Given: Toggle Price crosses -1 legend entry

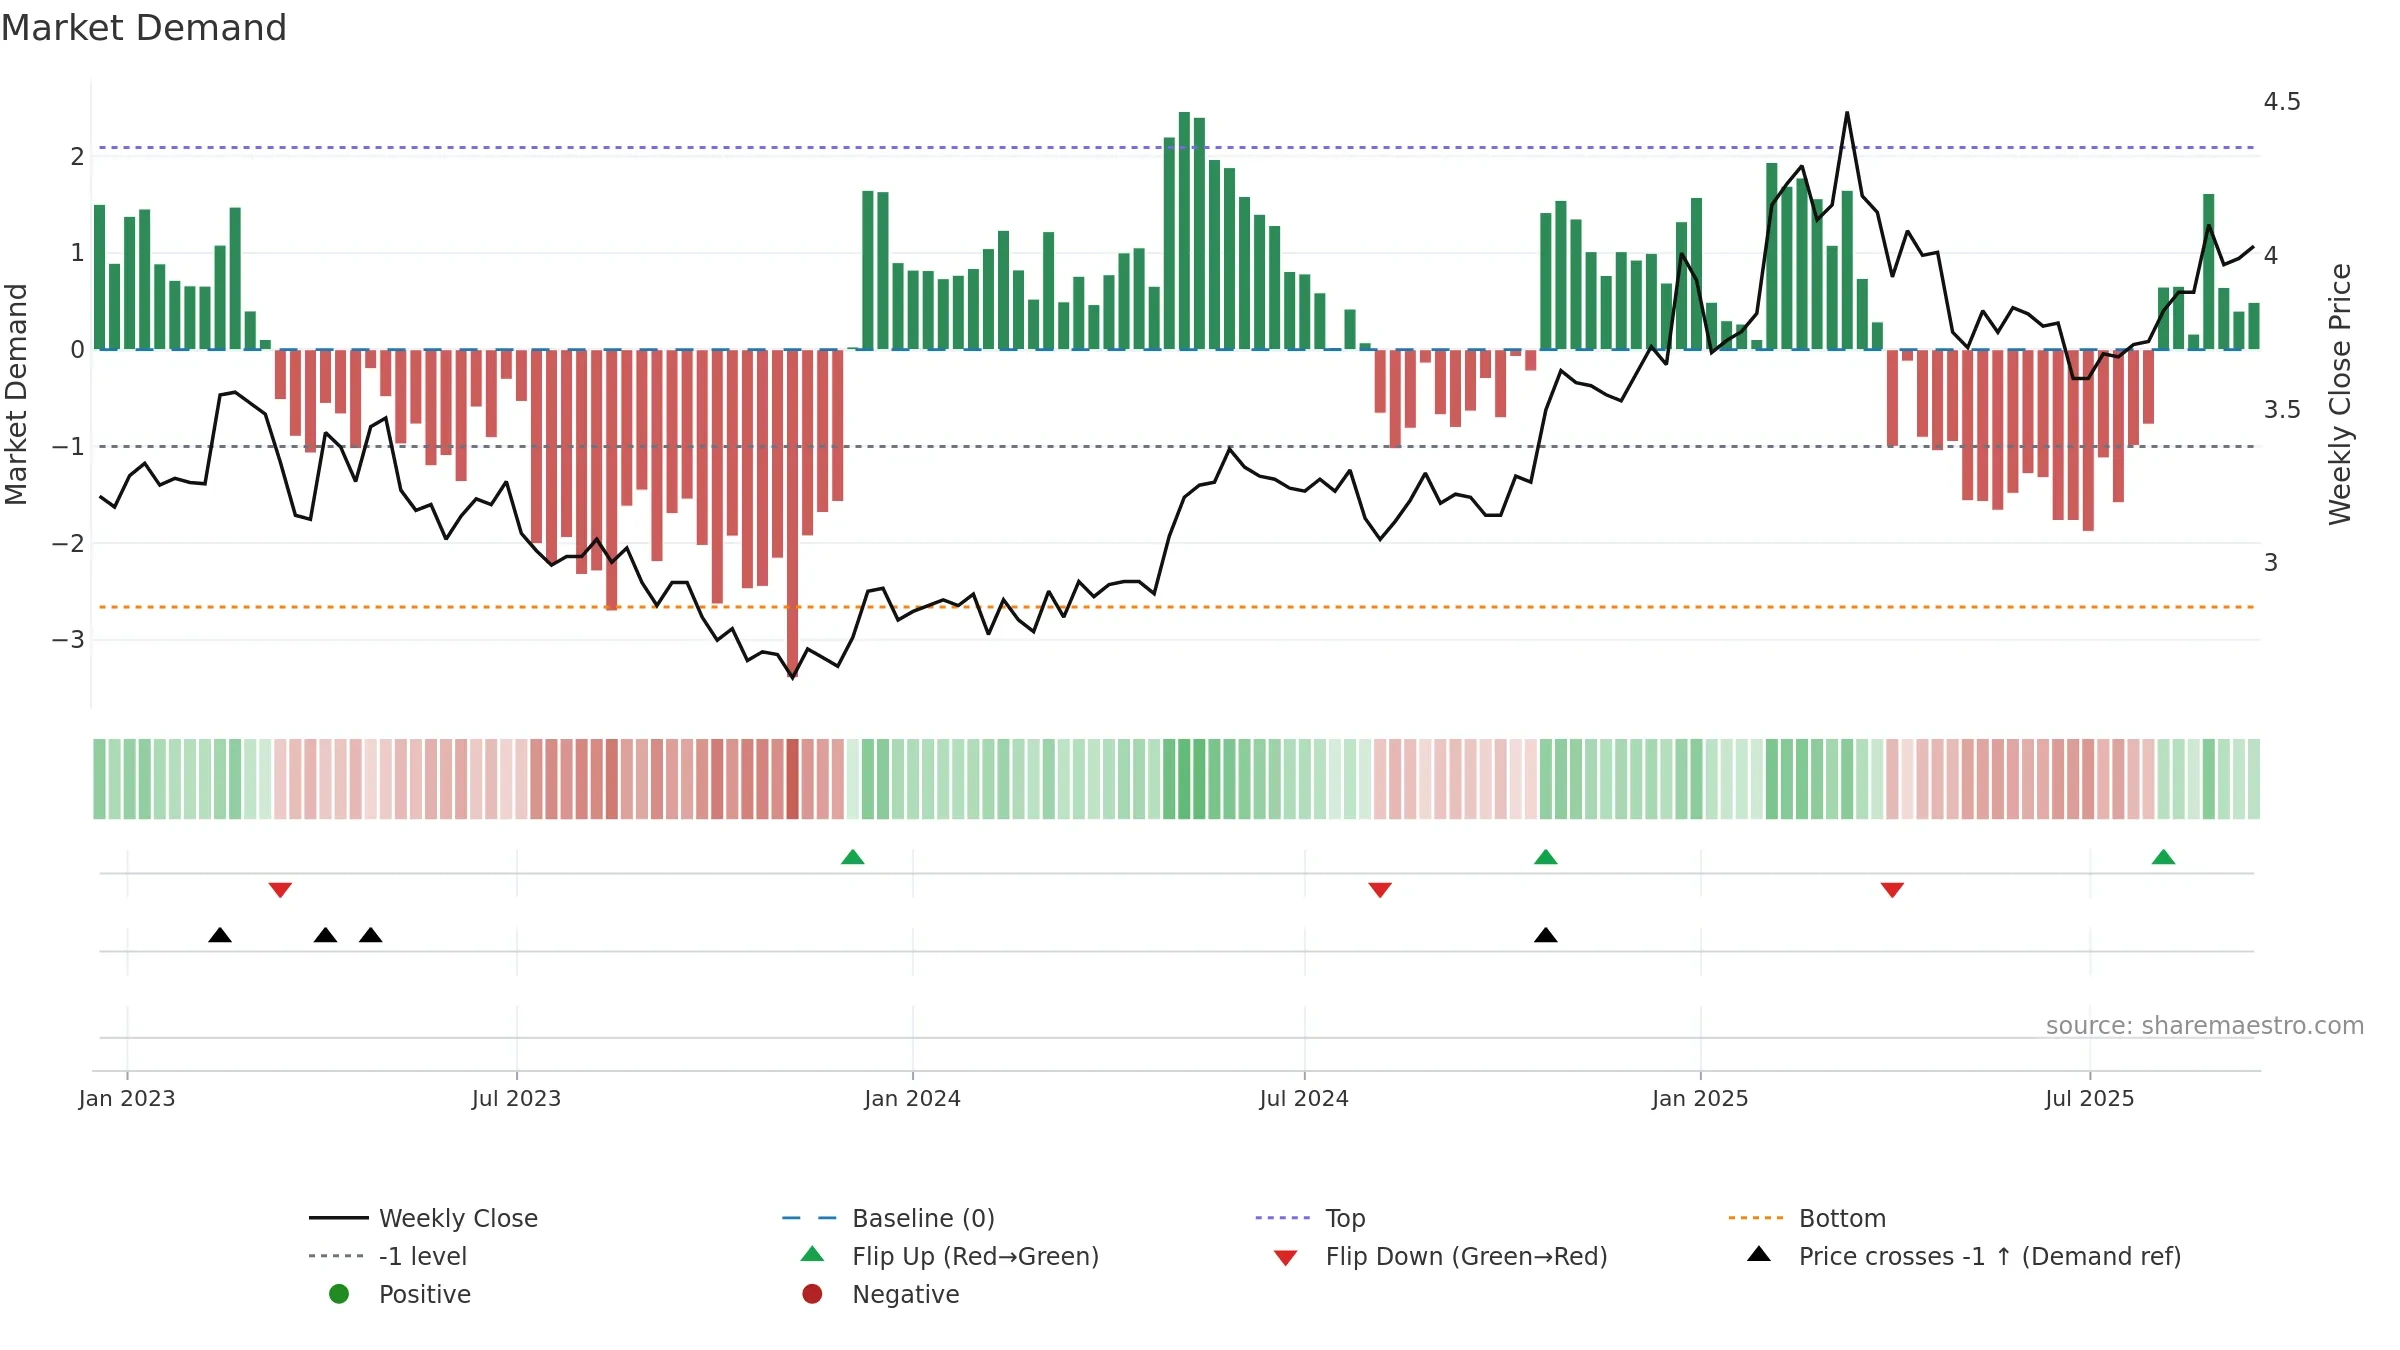Looking at the screenshot, I should (x=1964, y=1256).
